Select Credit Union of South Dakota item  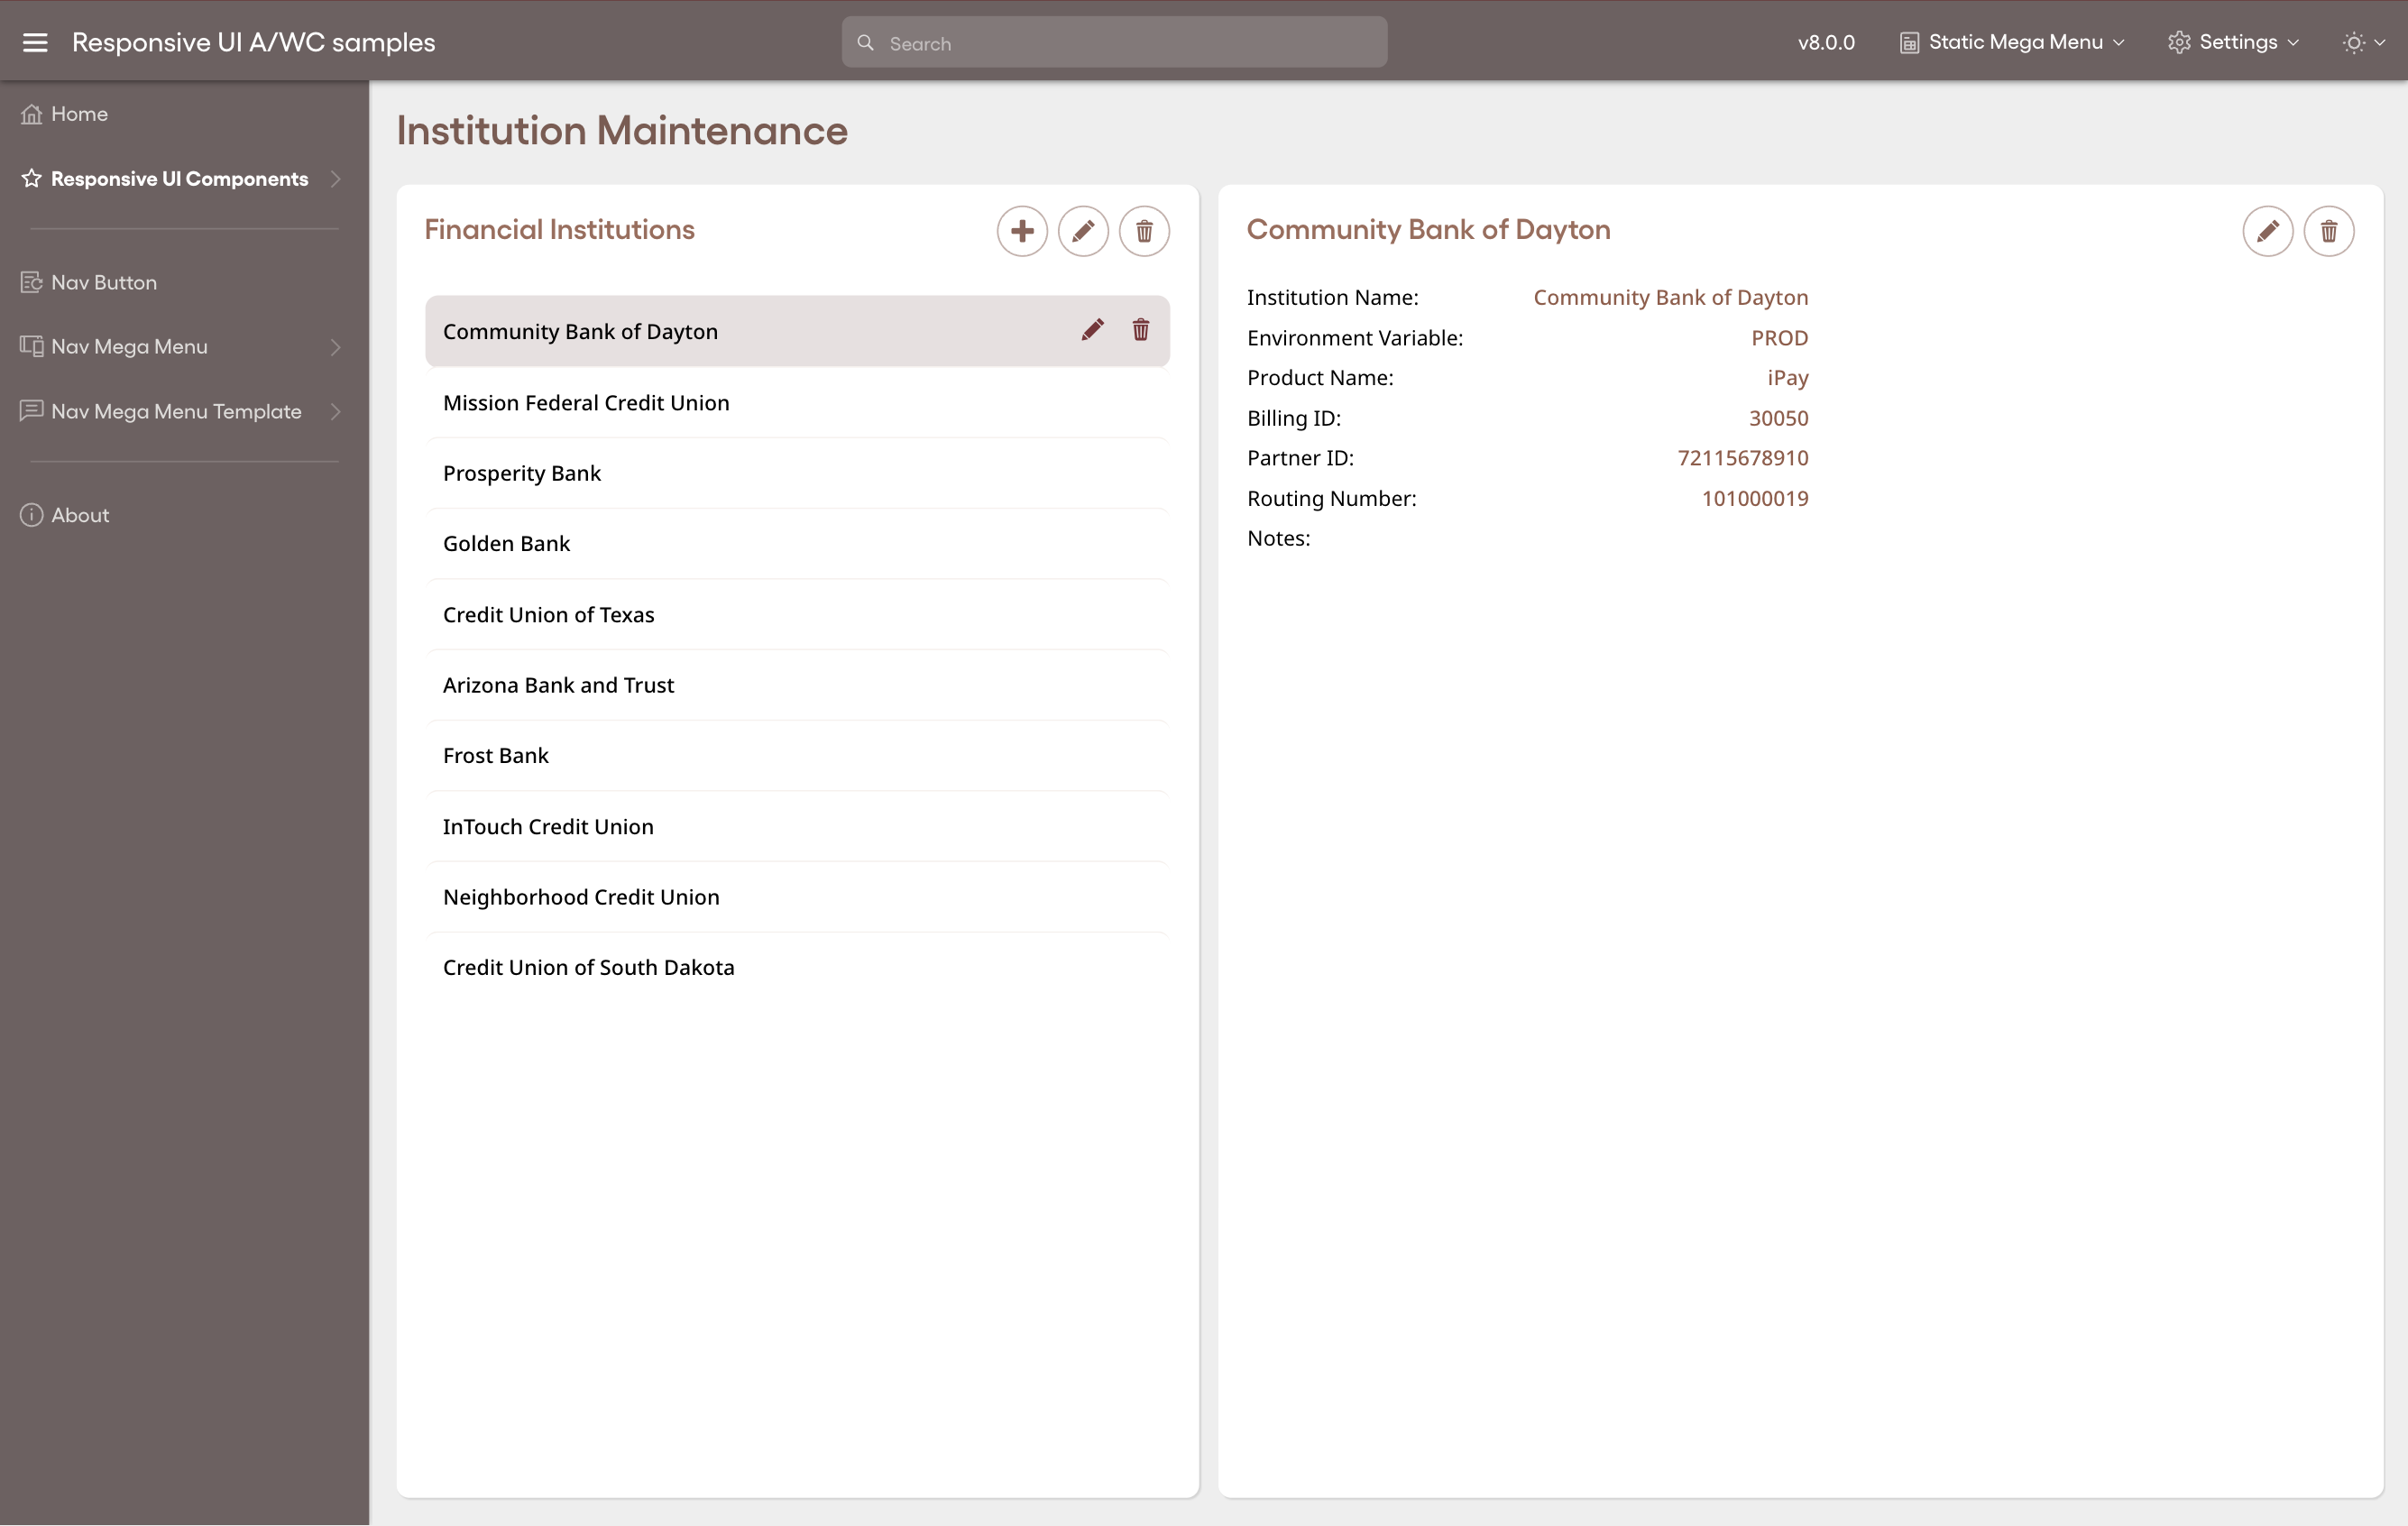(x=588, y=966)
